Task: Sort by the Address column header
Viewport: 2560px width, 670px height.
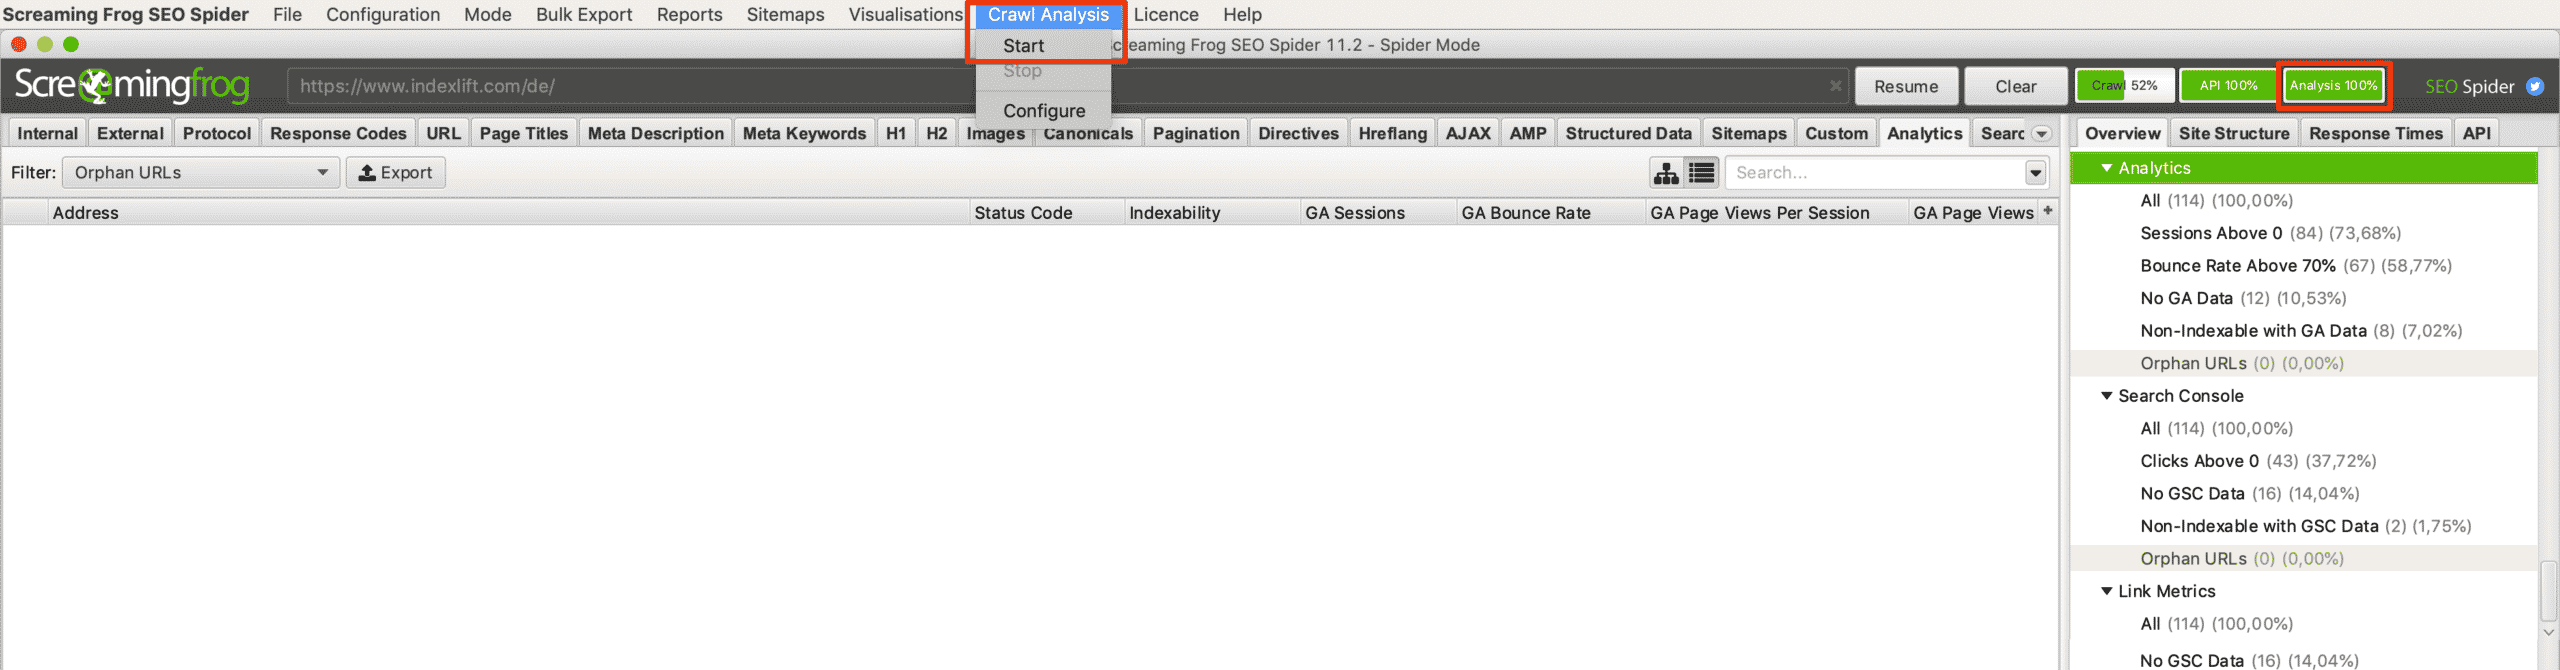Action: [510, 213]
